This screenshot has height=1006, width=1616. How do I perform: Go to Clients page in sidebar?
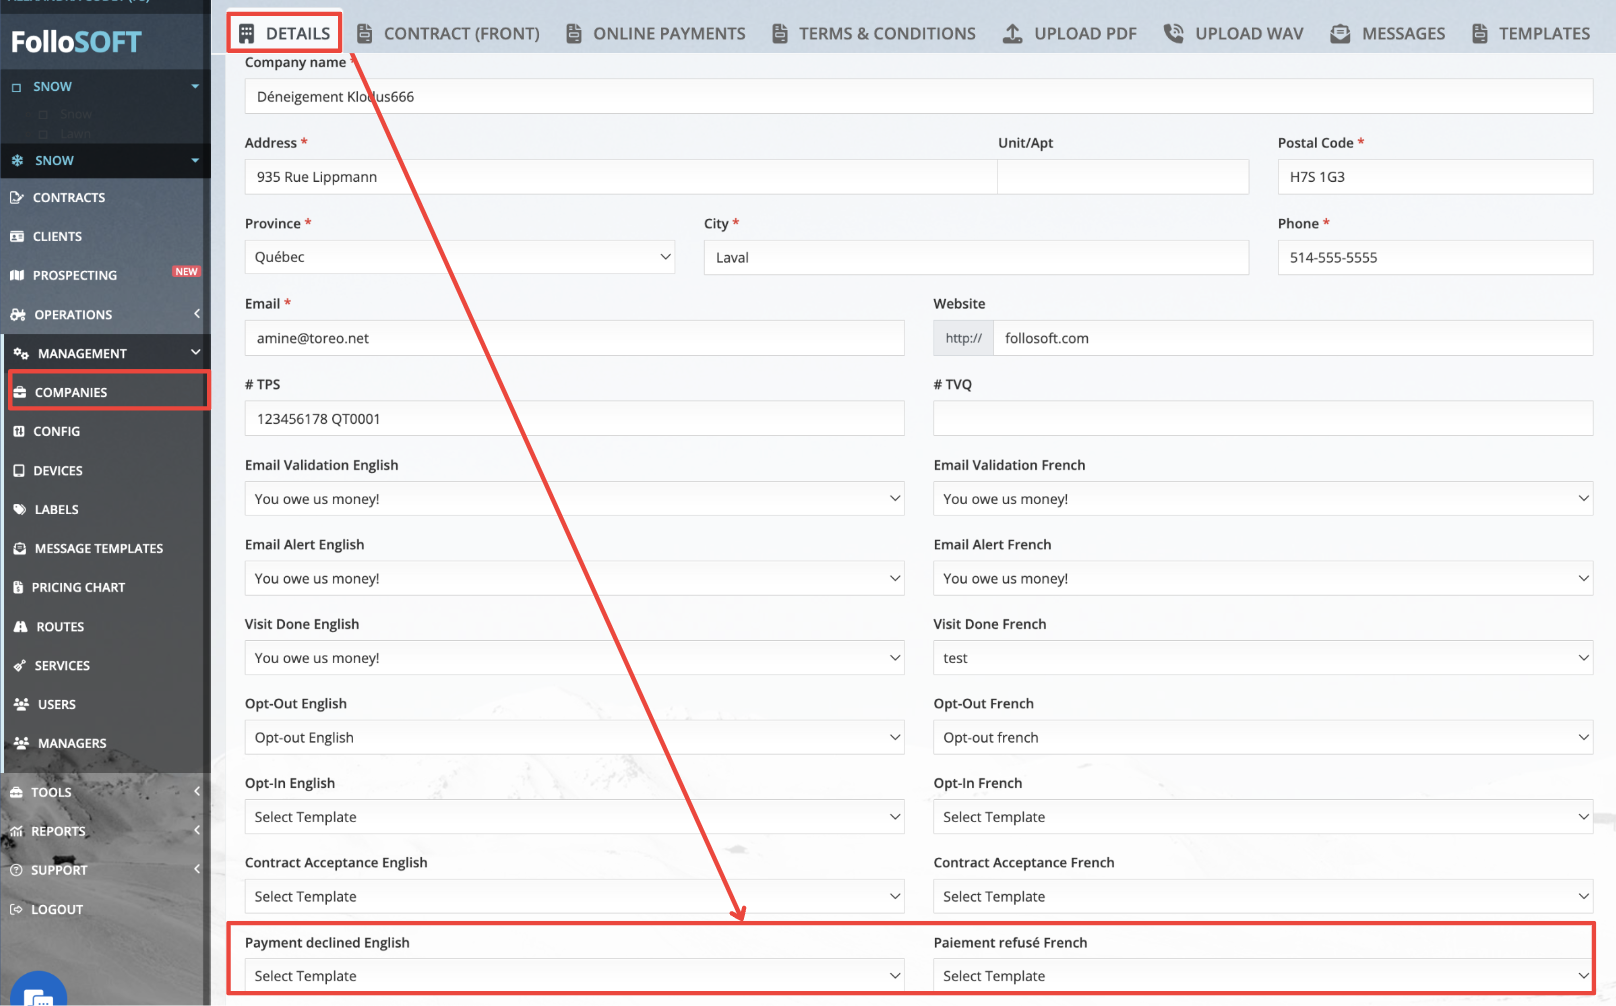click(104, 236)
